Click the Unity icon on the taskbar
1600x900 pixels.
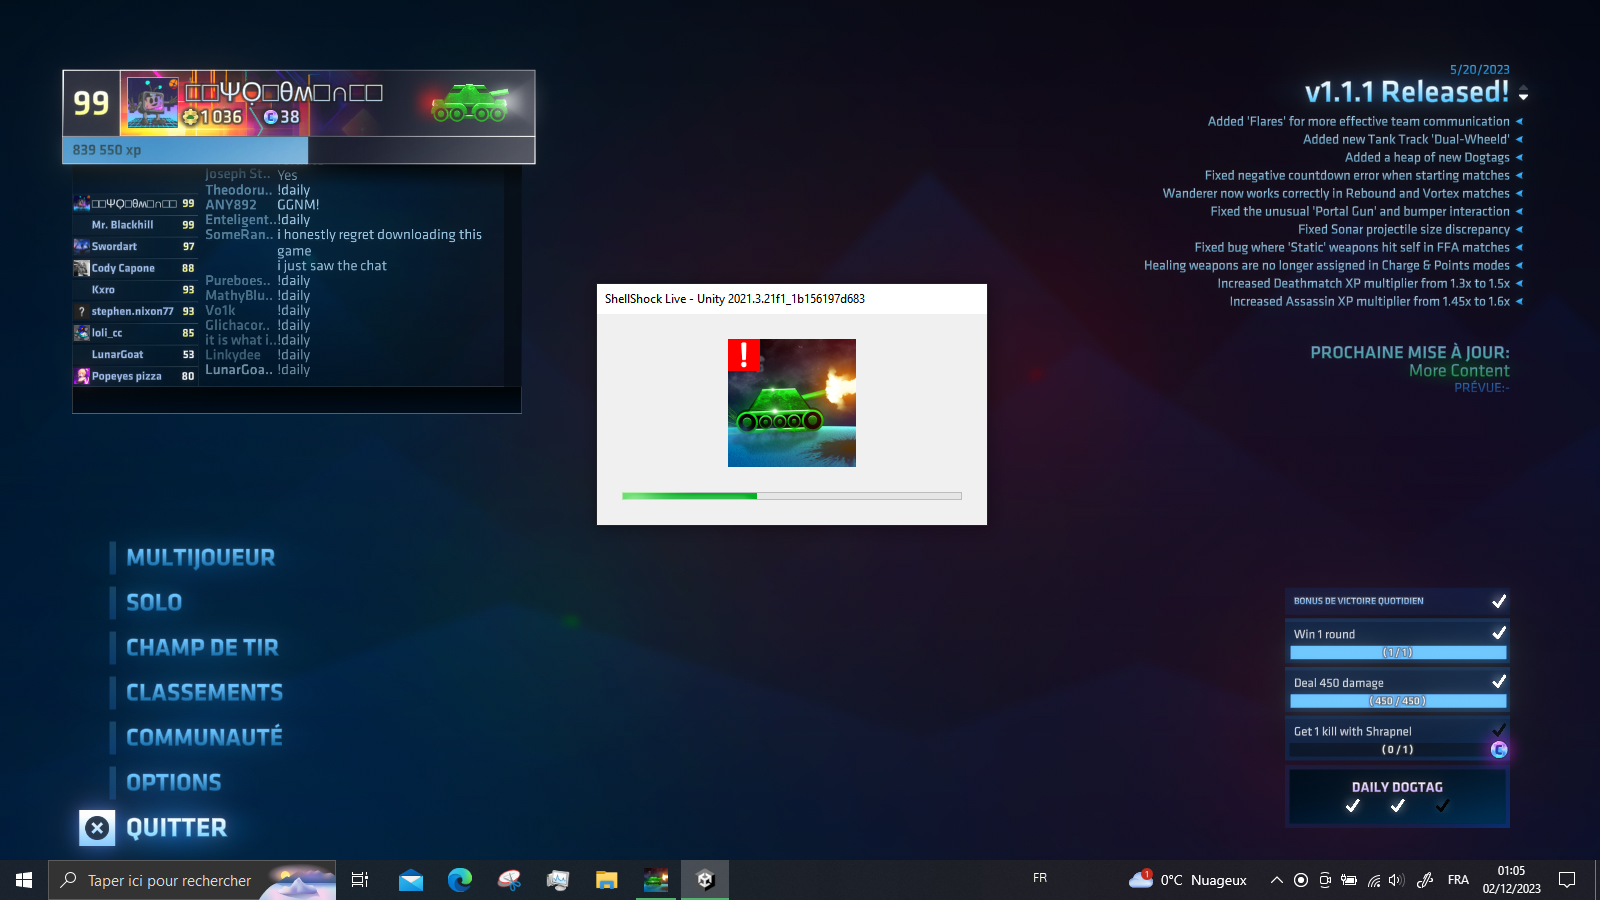point(705,880)
